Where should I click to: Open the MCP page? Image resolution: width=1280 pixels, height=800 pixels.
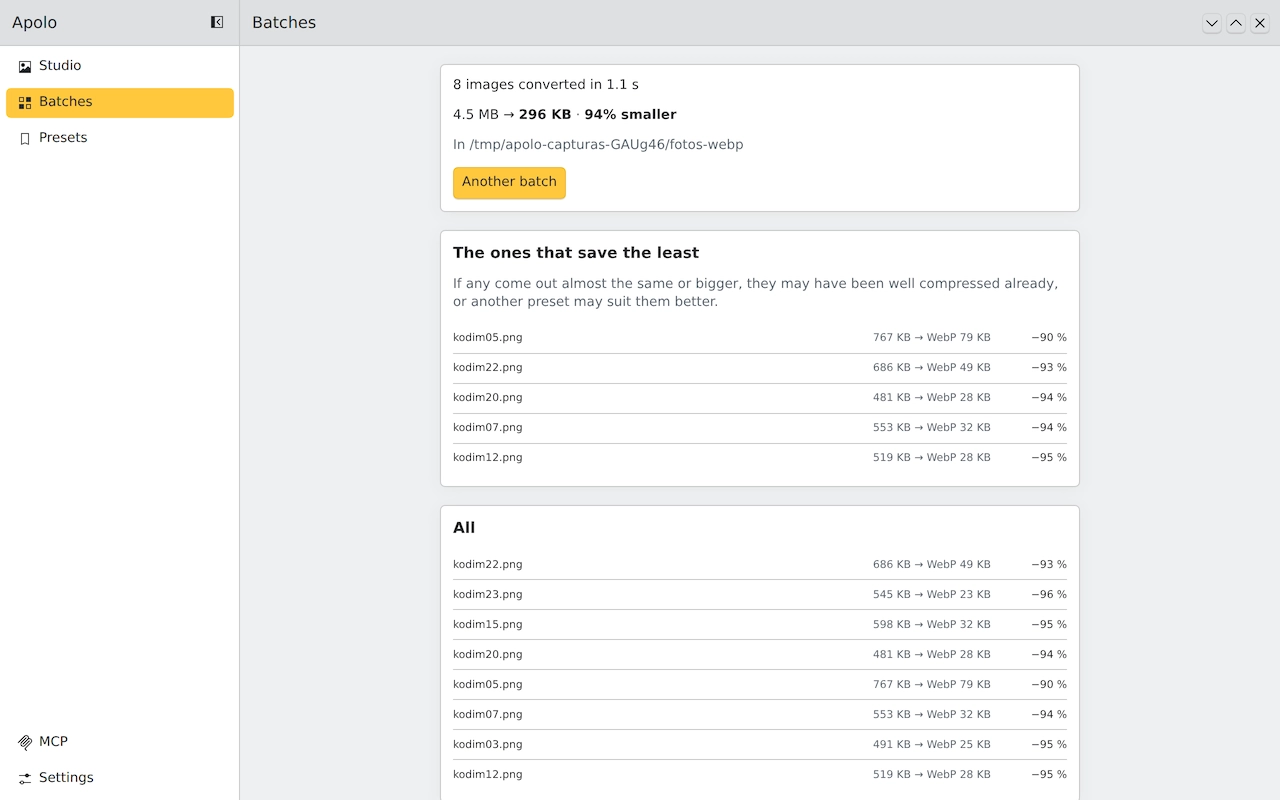(120, 742)
